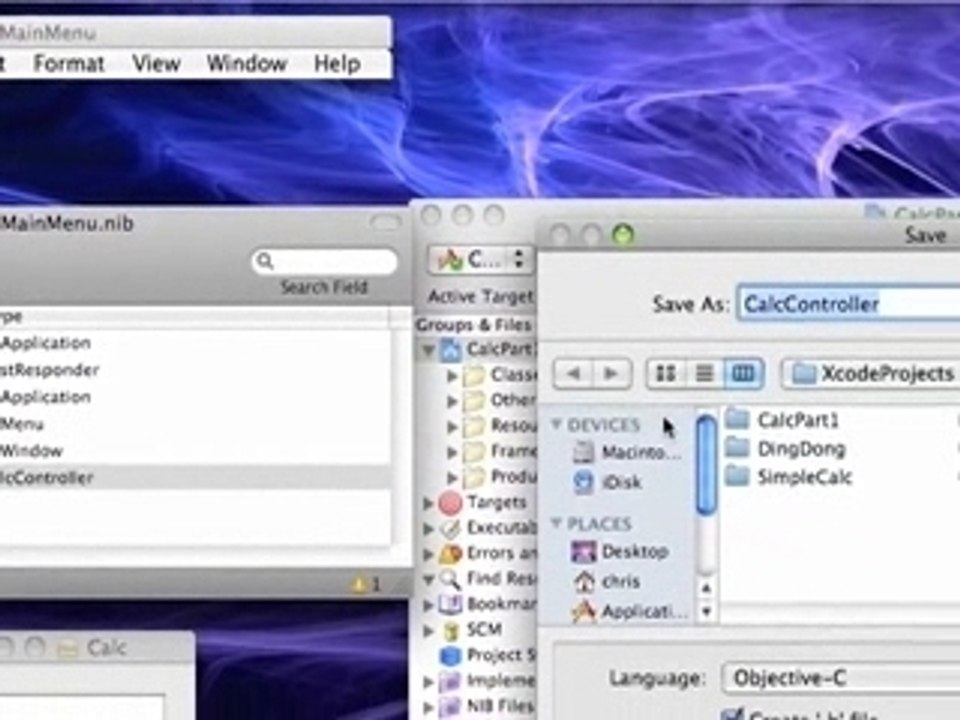Open the Format menu in MainMenu
The image size is (960, 720).
click(69, 64)
